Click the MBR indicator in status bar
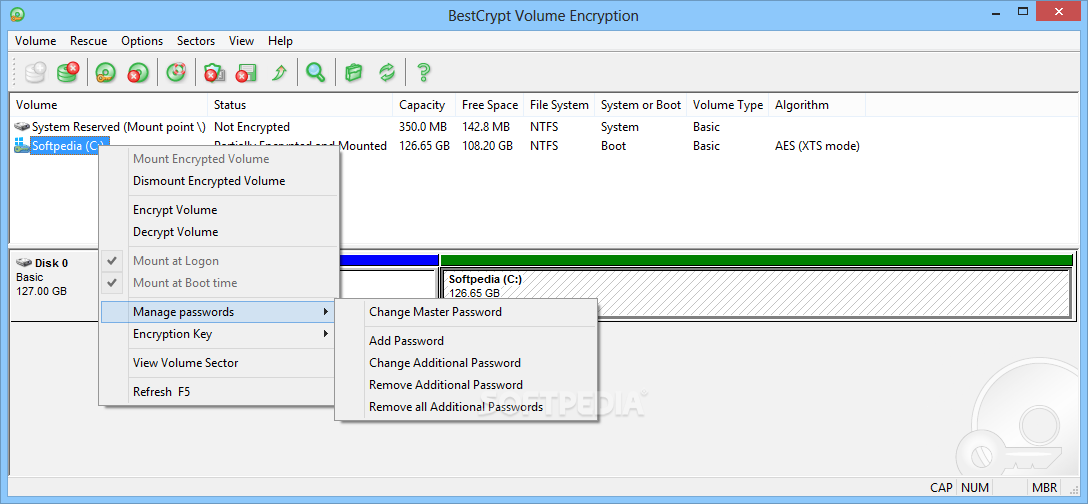Viewport: 1088px width, 504px height. (1045, 487)
